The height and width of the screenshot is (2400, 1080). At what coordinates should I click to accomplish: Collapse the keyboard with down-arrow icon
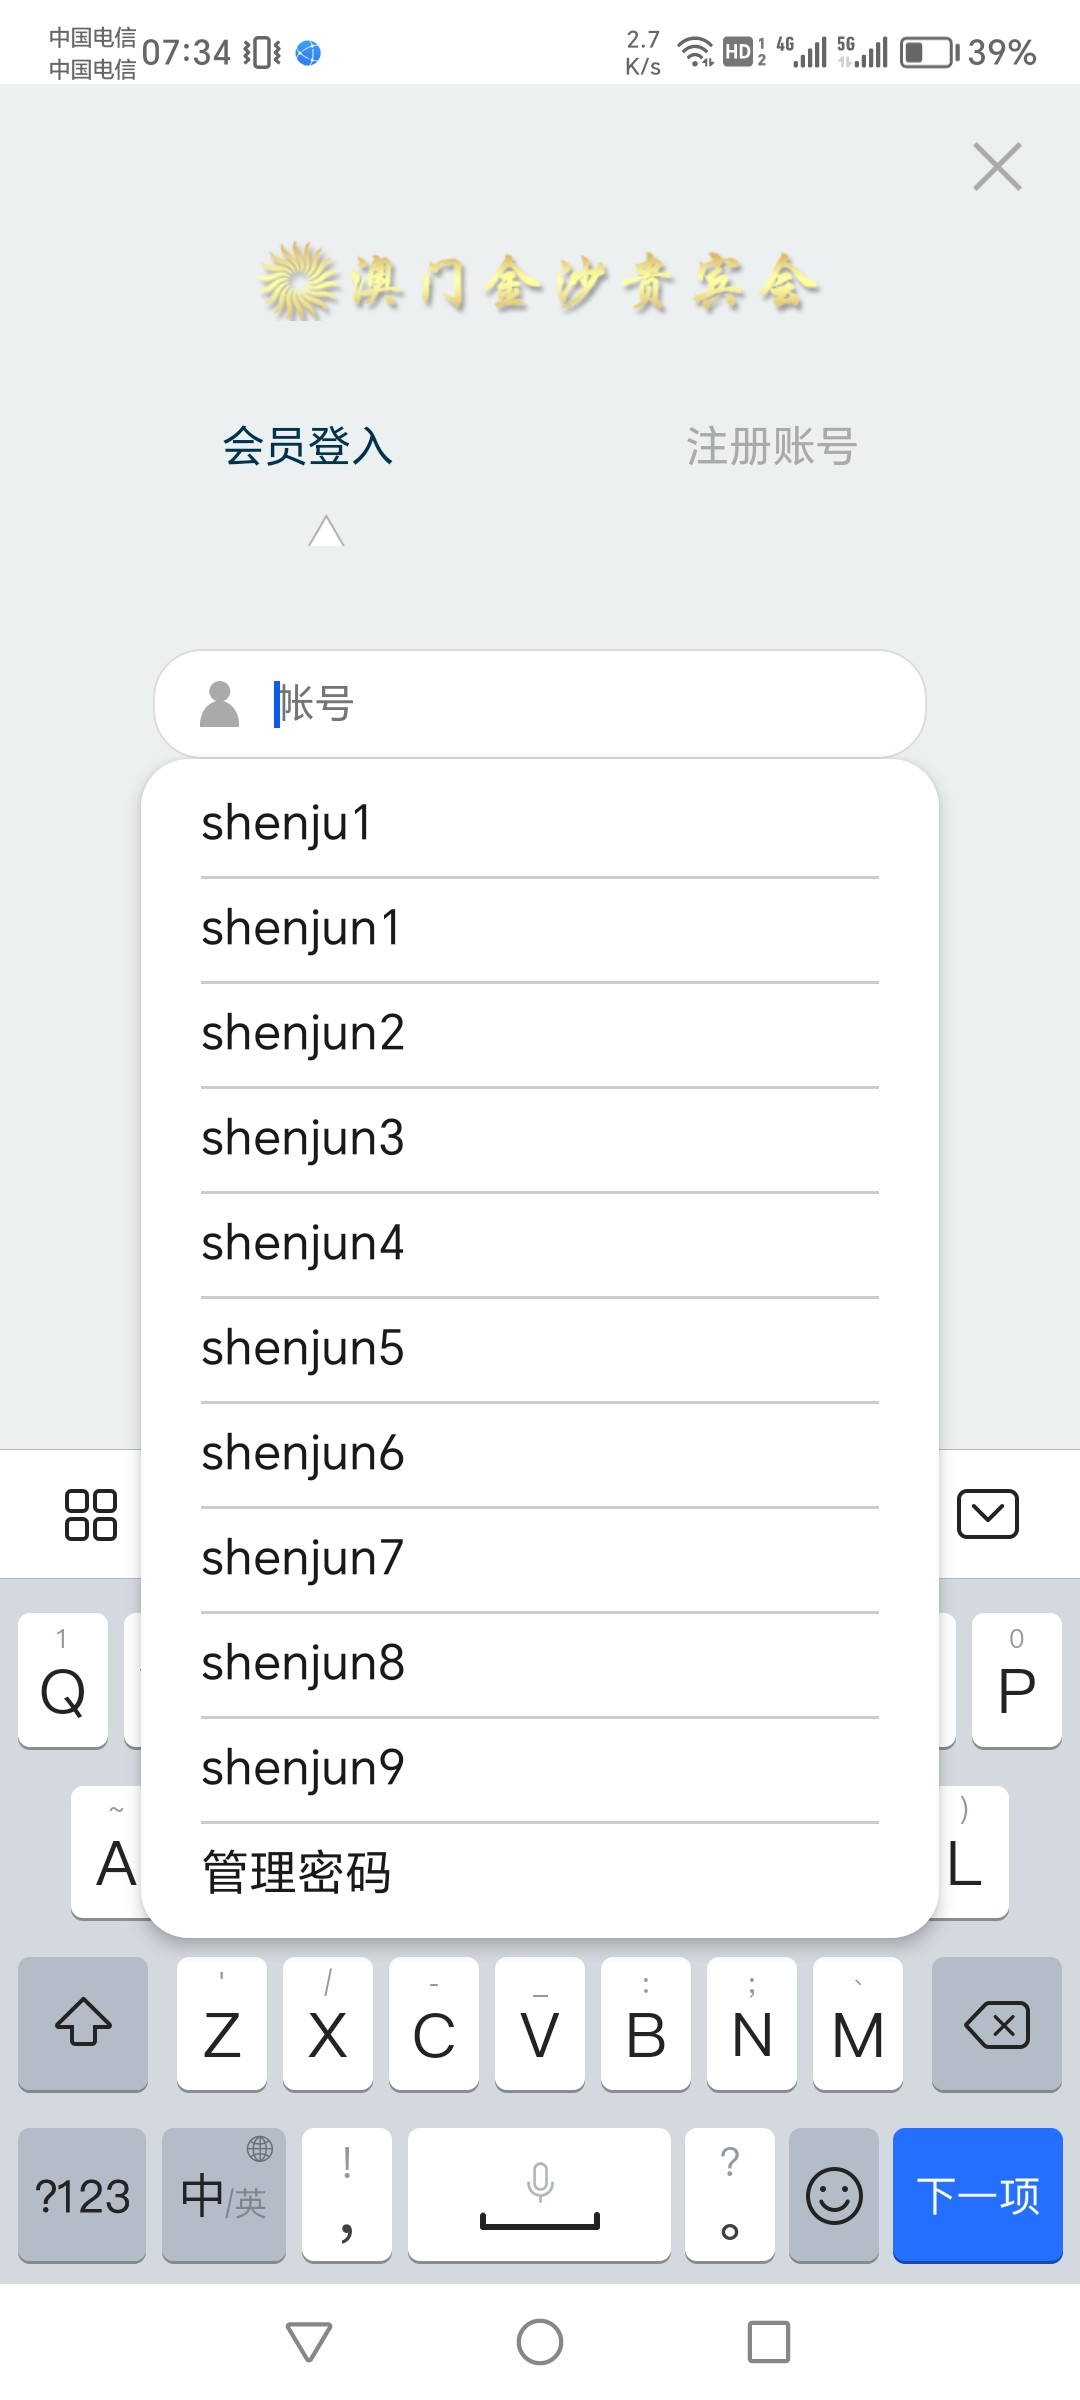click(x=987, y=1514)
